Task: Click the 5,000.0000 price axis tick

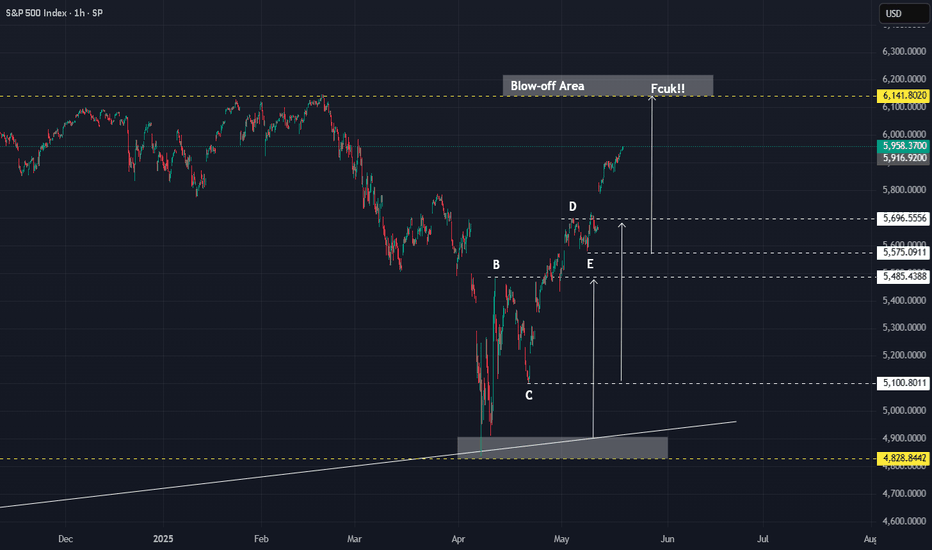Action: [x=904, y=410]
